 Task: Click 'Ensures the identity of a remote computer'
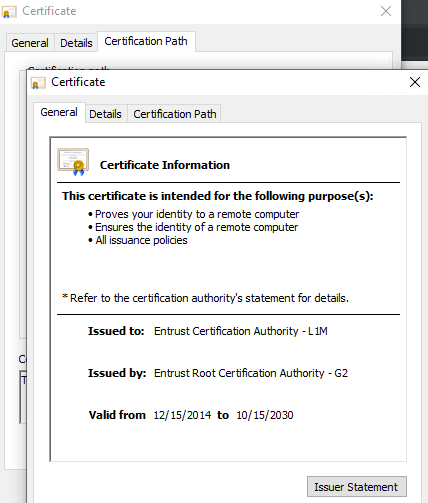pyautogui.click(x=196, y=227)
